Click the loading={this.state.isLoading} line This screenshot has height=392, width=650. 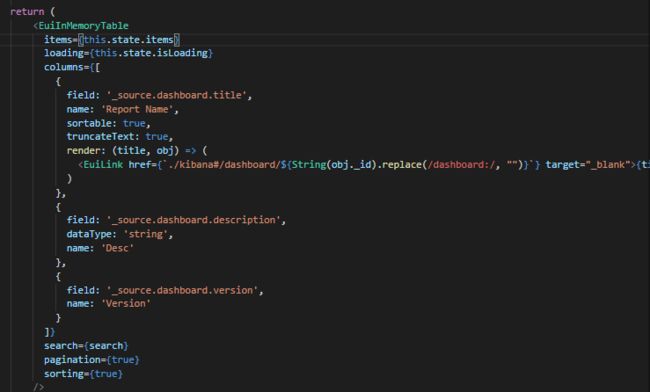point(129,53)
